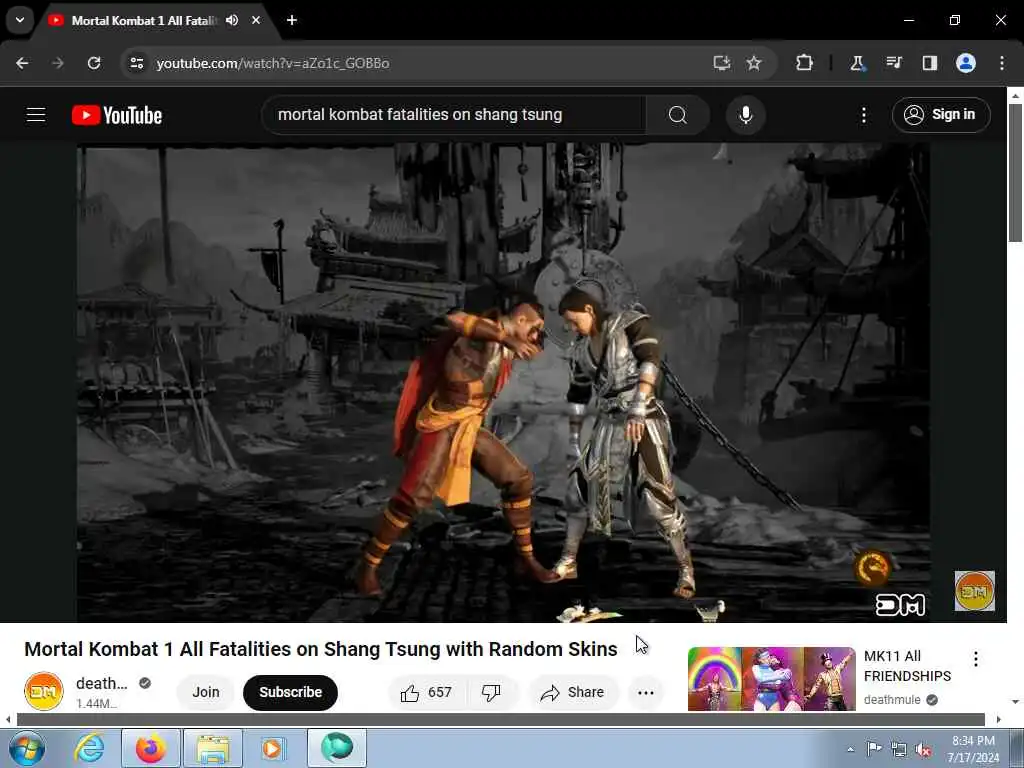Search with voice microphone button
This screenshot has height=768, width=1024.
pyautogui.click(x=745, y=115)
